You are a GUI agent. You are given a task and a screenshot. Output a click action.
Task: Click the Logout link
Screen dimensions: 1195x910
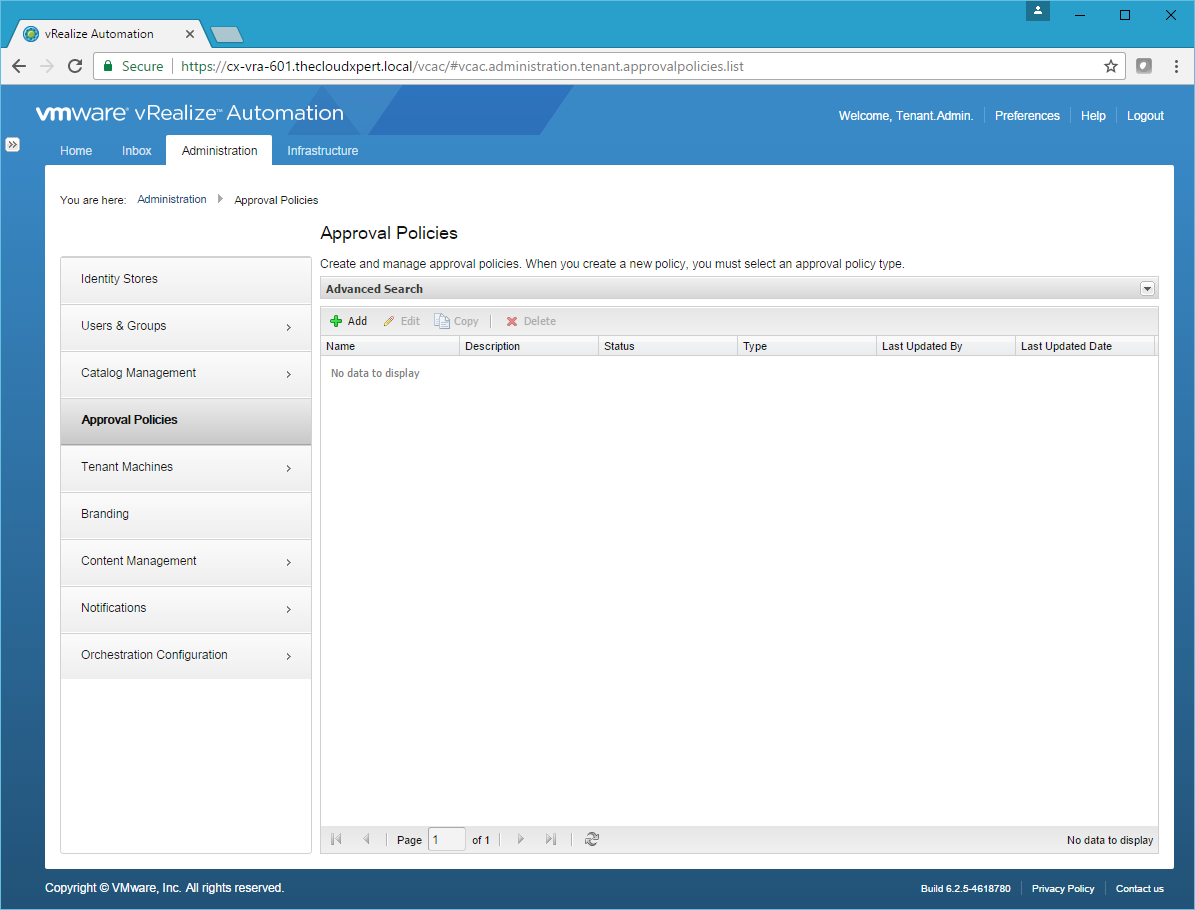[1145, 116]
